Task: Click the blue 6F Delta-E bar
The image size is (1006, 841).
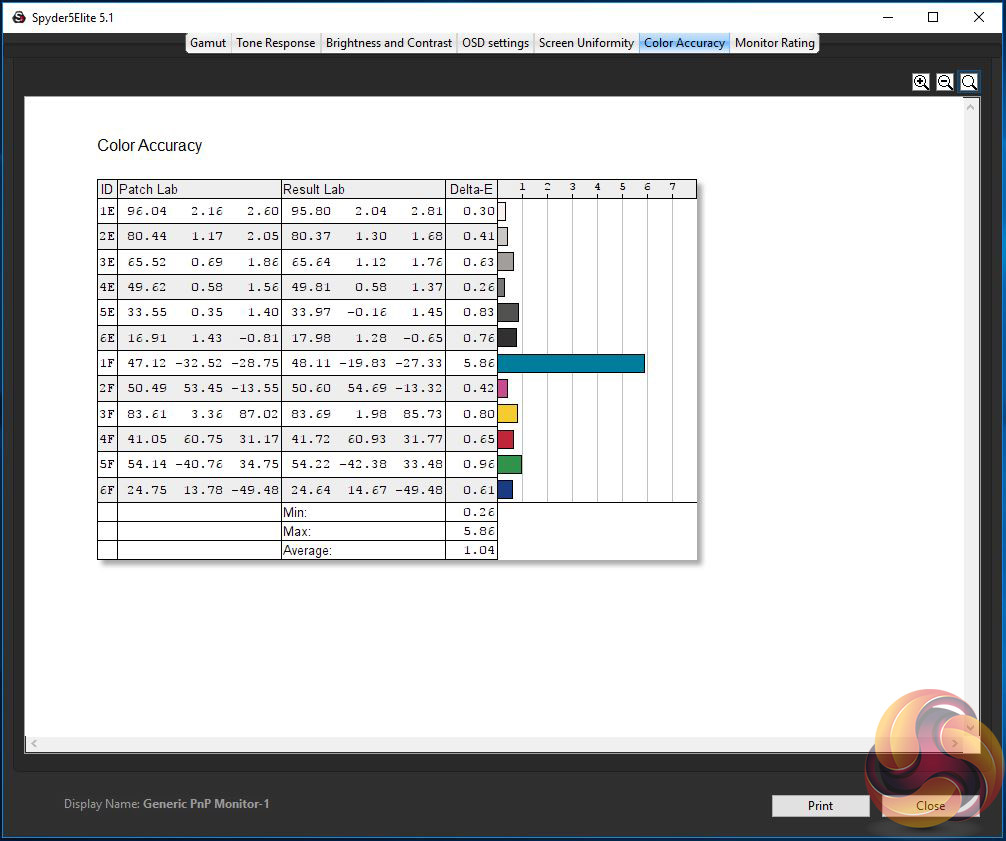Action: 505,490
